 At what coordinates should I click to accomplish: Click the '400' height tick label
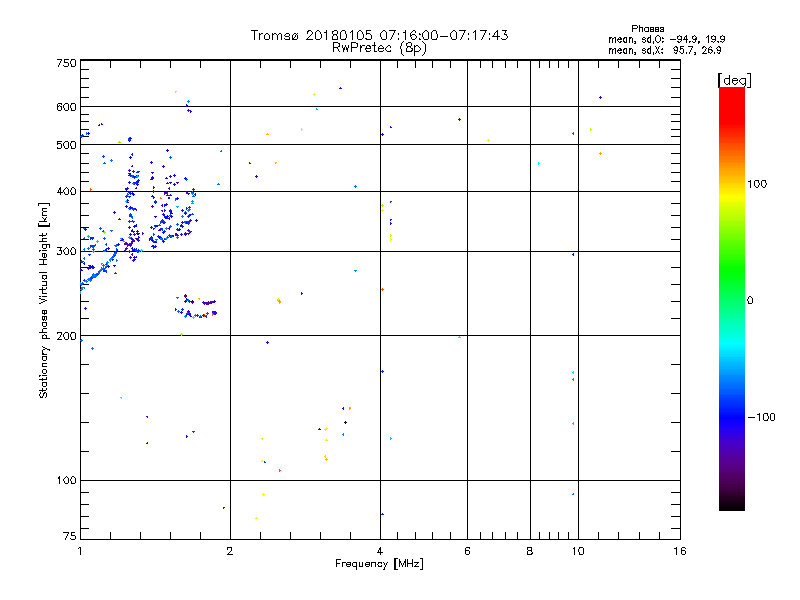tap(66, 192)
